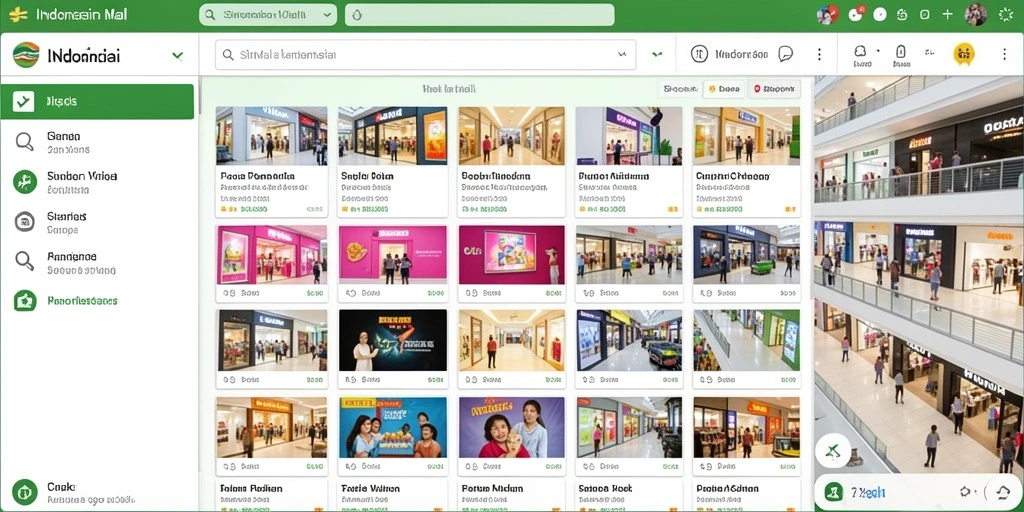Open the sidebar item with the green runner icon

pyautogui.click(x=97, y=182)
